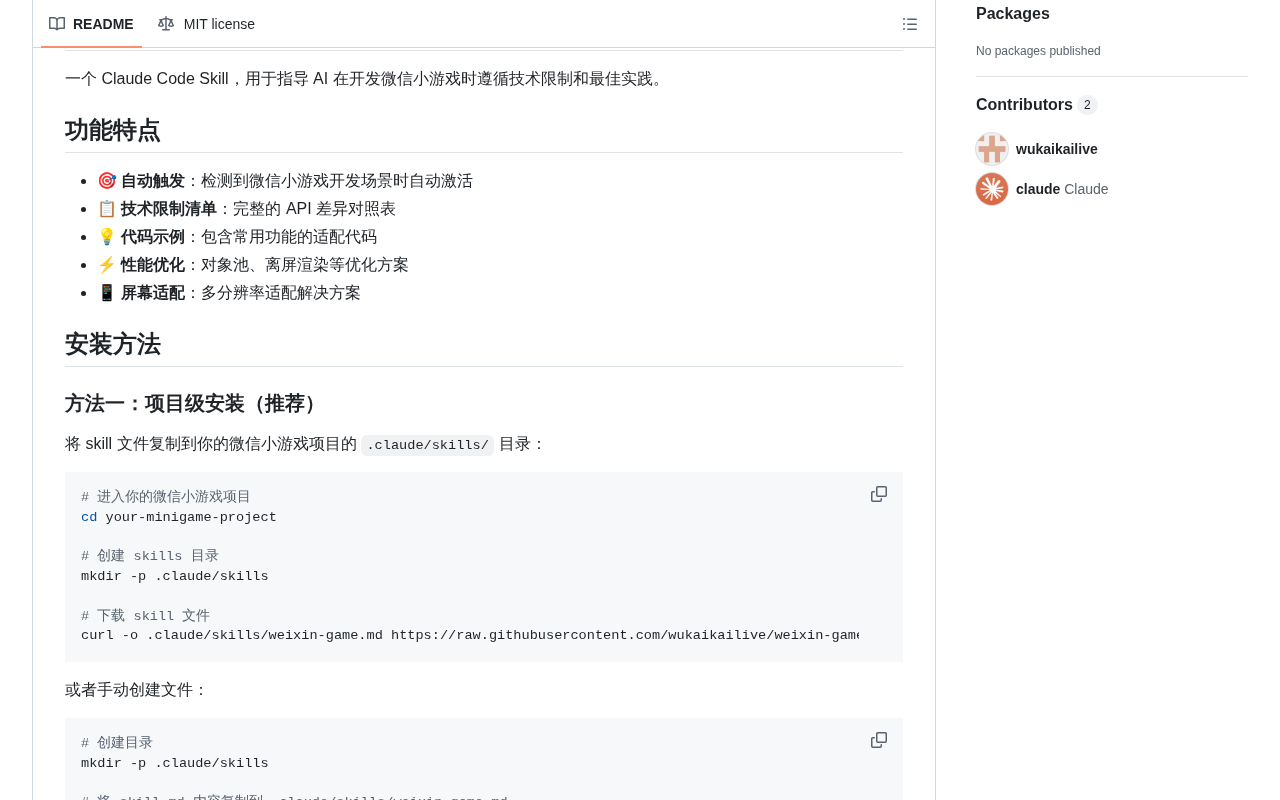Click the clipboard emoji beside 技术限制清单
The width and height of the screenshot is (1280, 800).
click(107, 209)
